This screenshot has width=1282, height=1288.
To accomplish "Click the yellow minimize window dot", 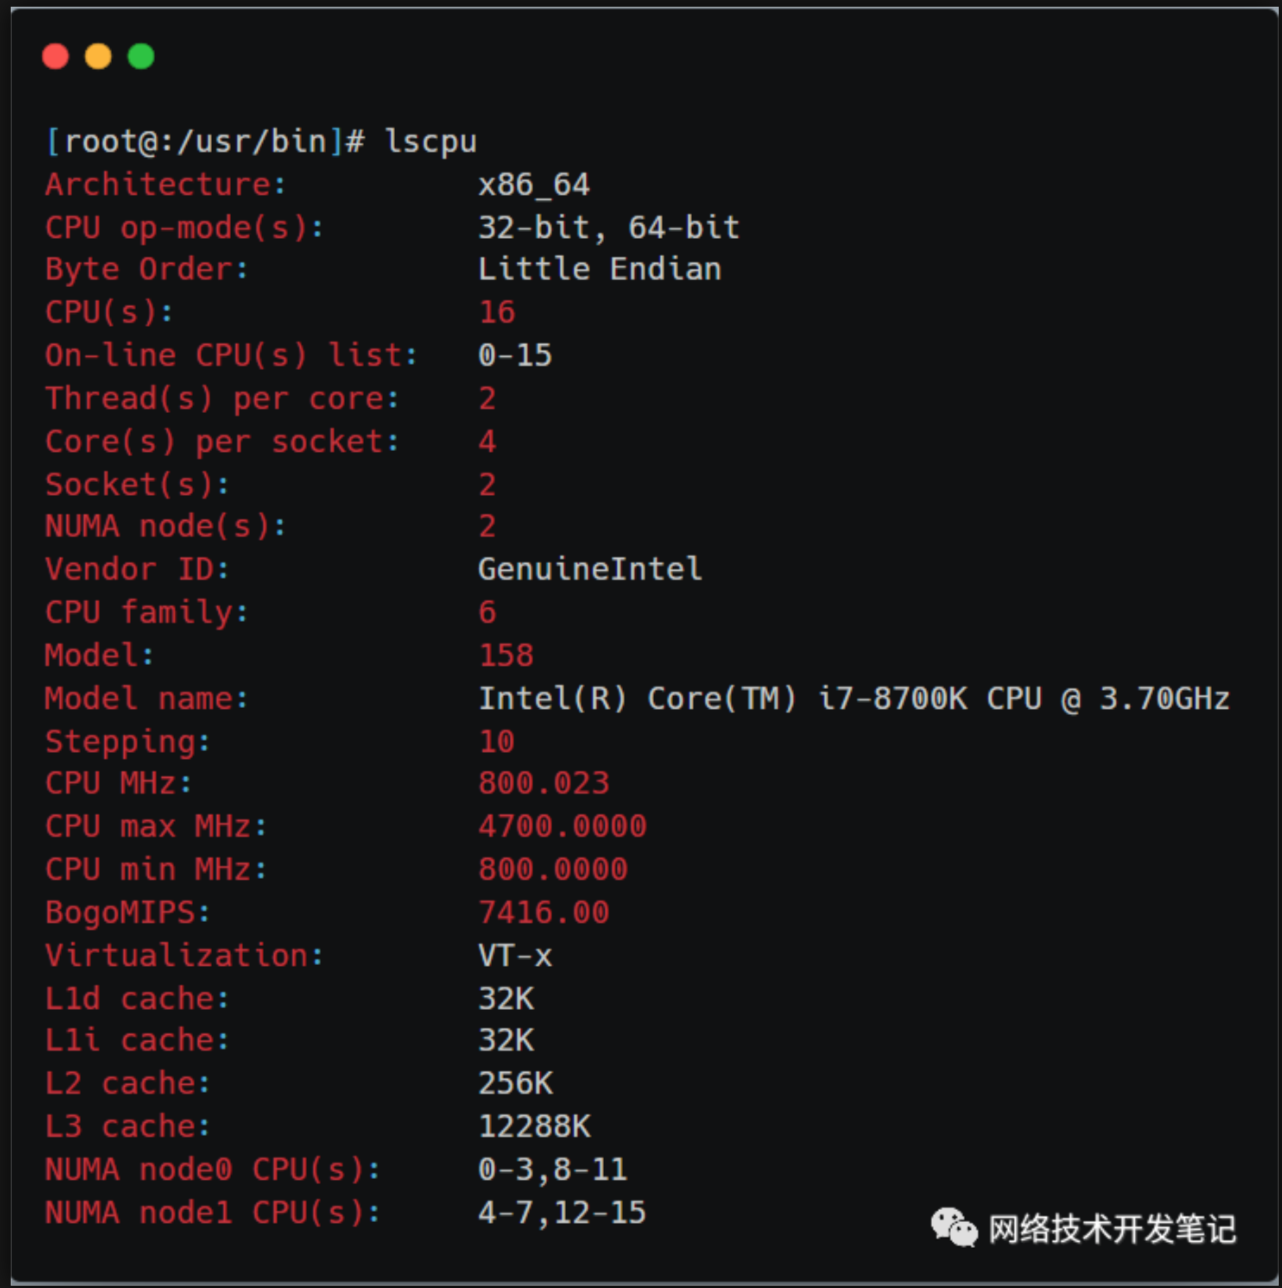I will pyautogui.click(x=98, y=56).
